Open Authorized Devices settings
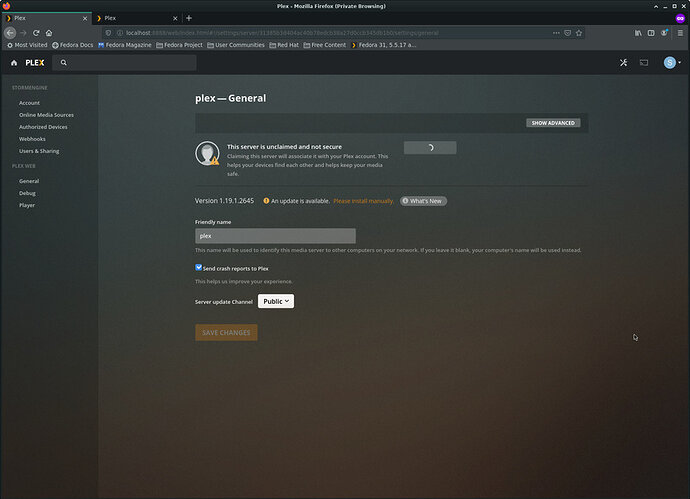690x499 pixels. (43, 127)
